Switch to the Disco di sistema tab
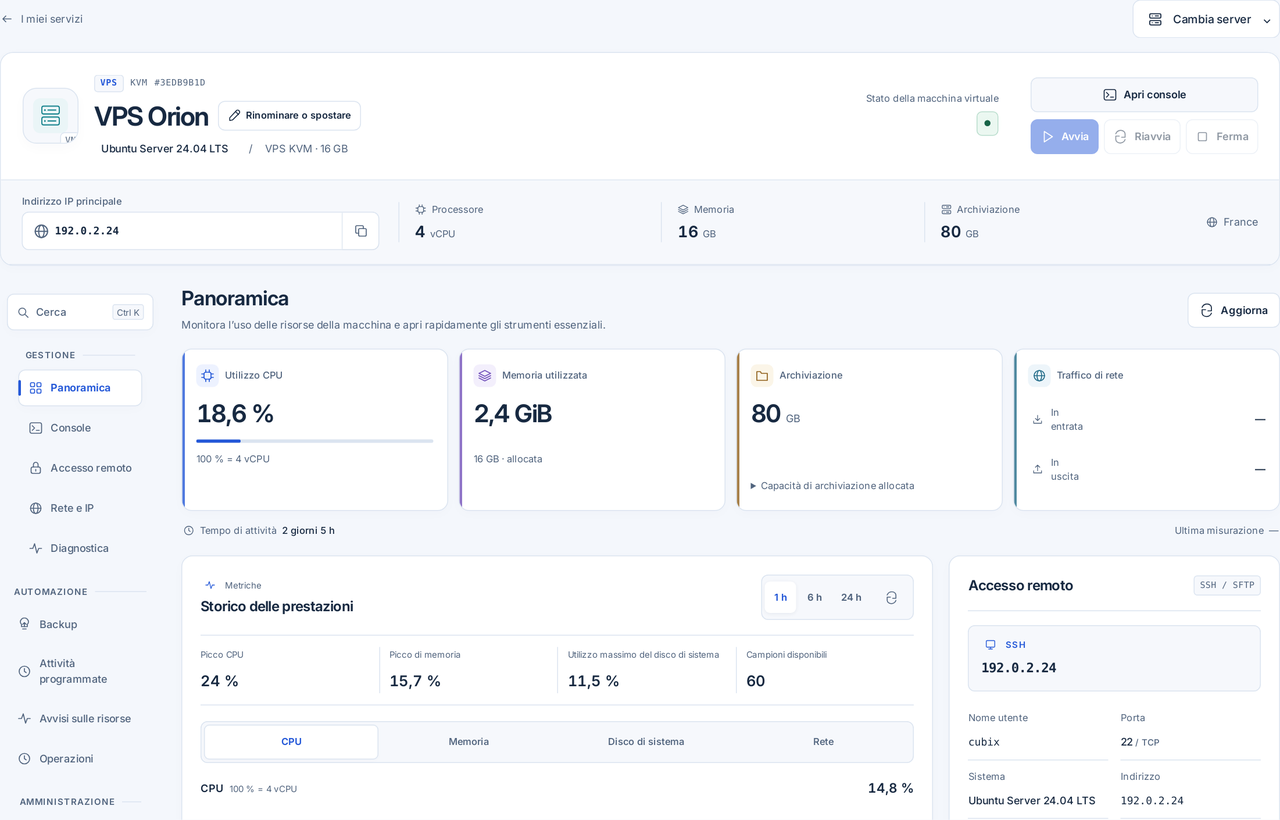Viewport: 1280px width, 820px height. pos(646,742)
